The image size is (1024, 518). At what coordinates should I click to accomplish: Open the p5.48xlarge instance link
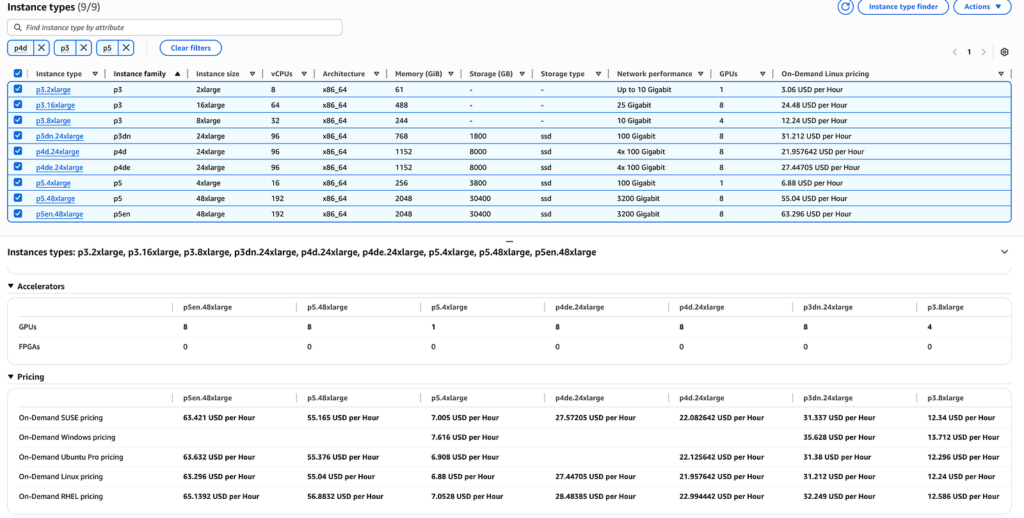pos(56,199)
